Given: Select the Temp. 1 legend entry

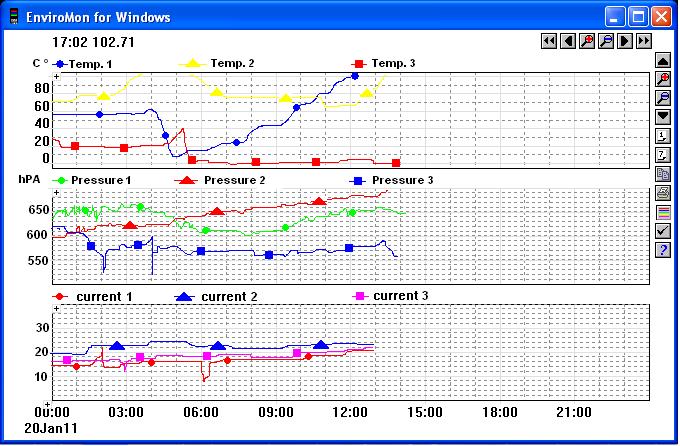Looking at the screenshot, I should pos(82,64).
